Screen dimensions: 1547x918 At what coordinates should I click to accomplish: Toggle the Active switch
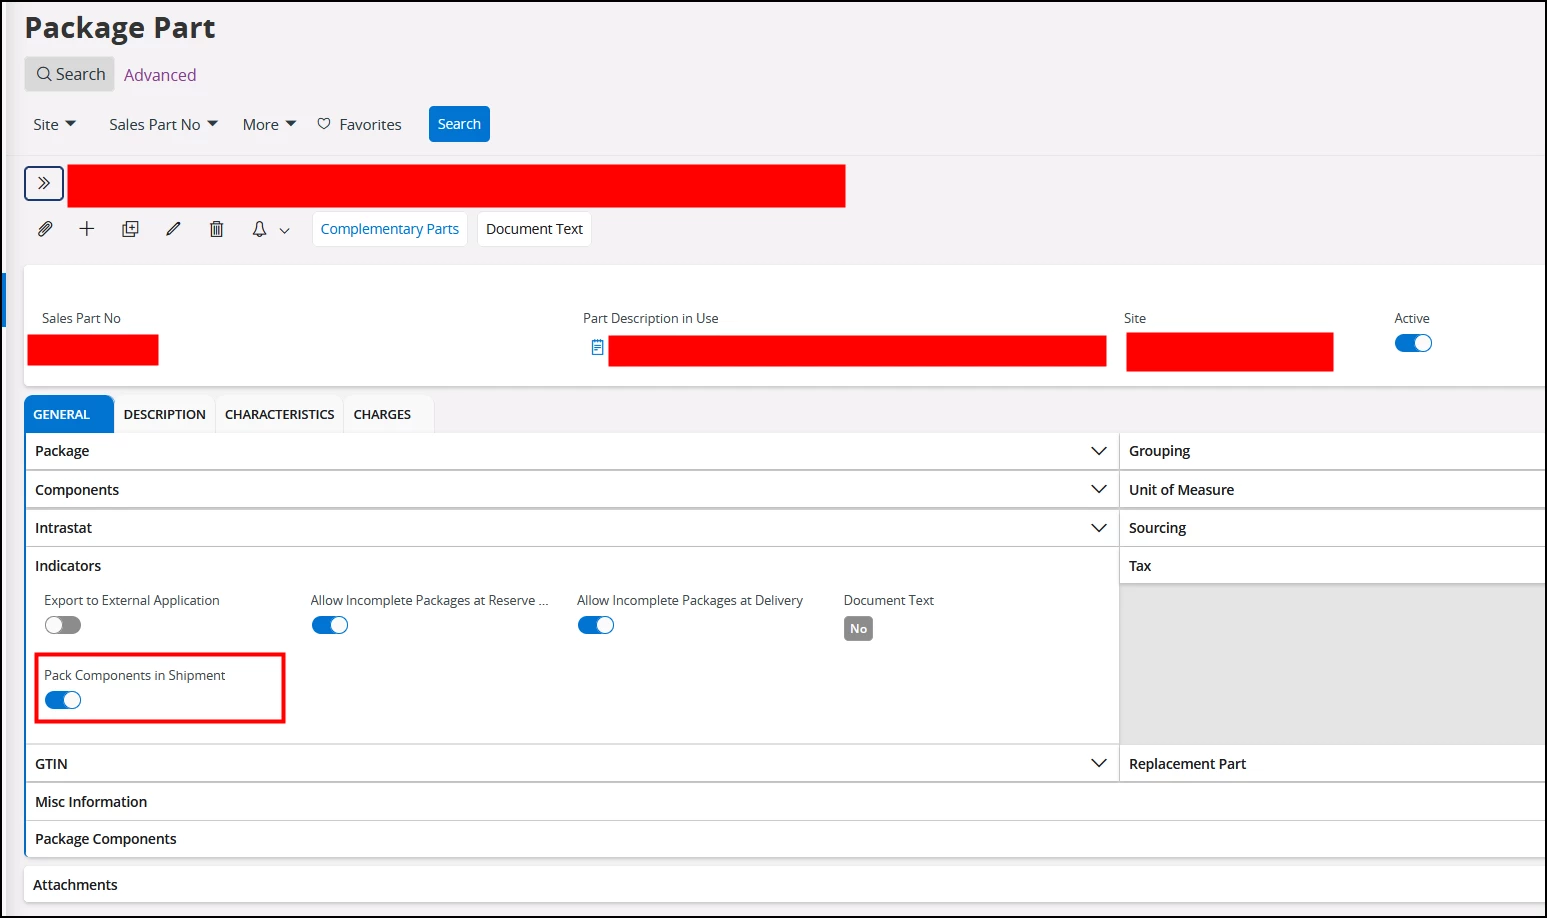1413,343
